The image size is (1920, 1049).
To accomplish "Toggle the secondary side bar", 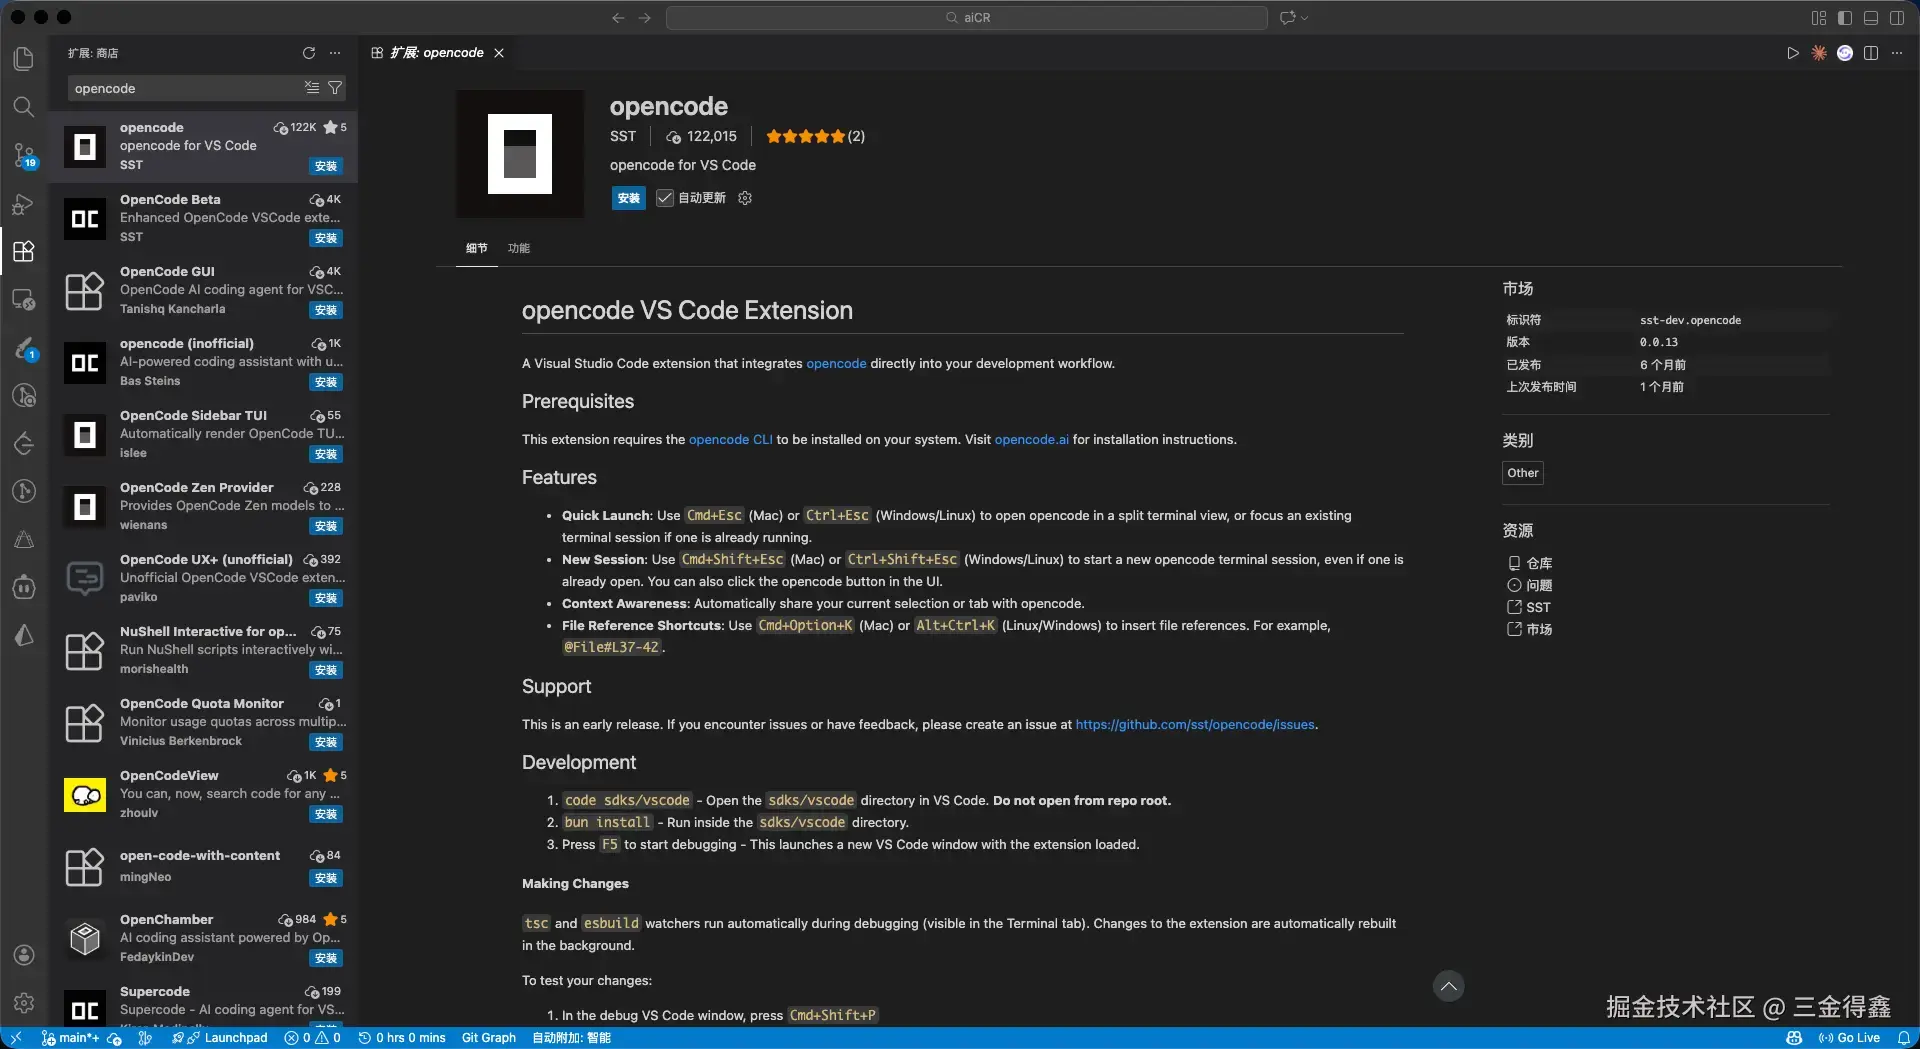I will (x=1897, y=18).
